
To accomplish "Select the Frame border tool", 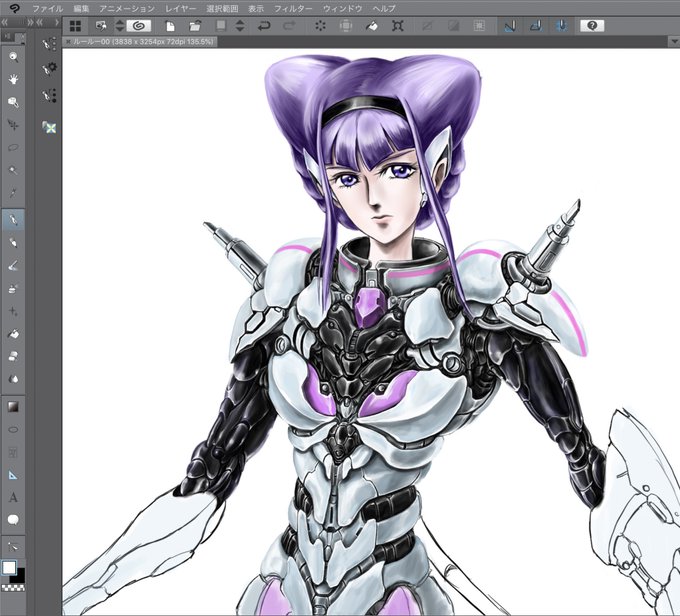I will 13,452.
